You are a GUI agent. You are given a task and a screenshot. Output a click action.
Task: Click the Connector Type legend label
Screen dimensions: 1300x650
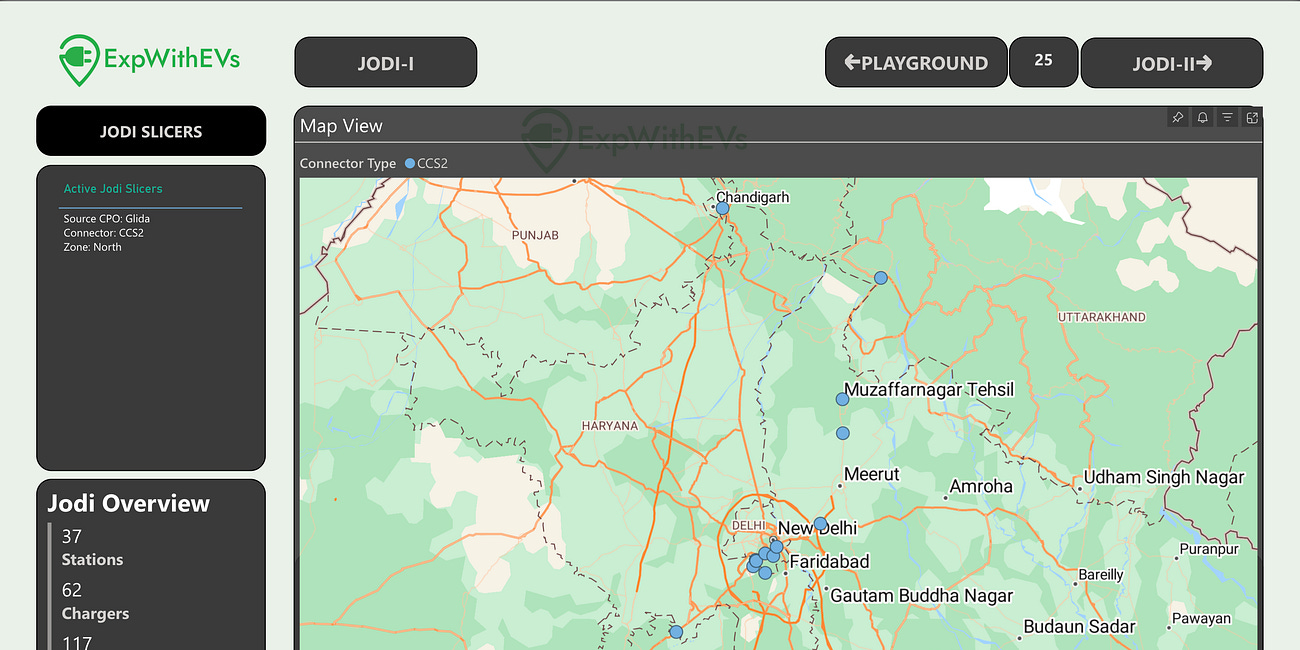point(348,163)
